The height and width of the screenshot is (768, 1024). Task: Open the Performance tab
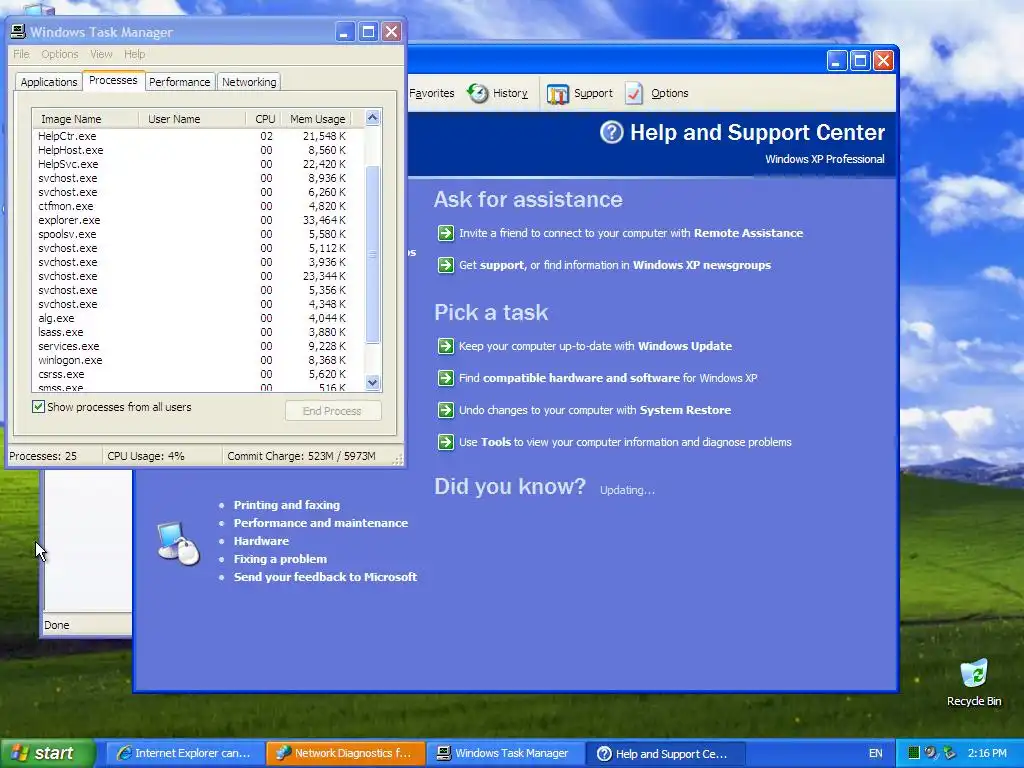[180, 82]
